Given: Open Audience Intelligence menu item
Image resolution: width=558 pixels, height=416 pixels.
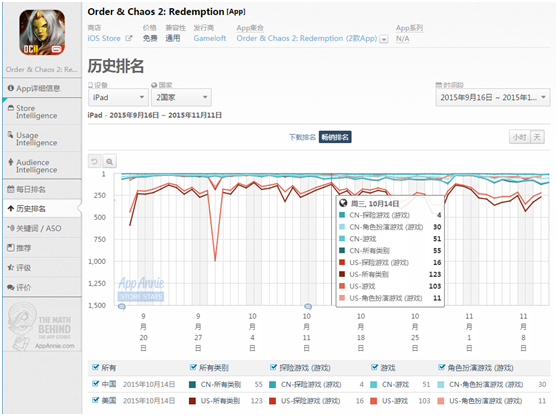Looking at the screenshot, I should [x=42, y=165].
